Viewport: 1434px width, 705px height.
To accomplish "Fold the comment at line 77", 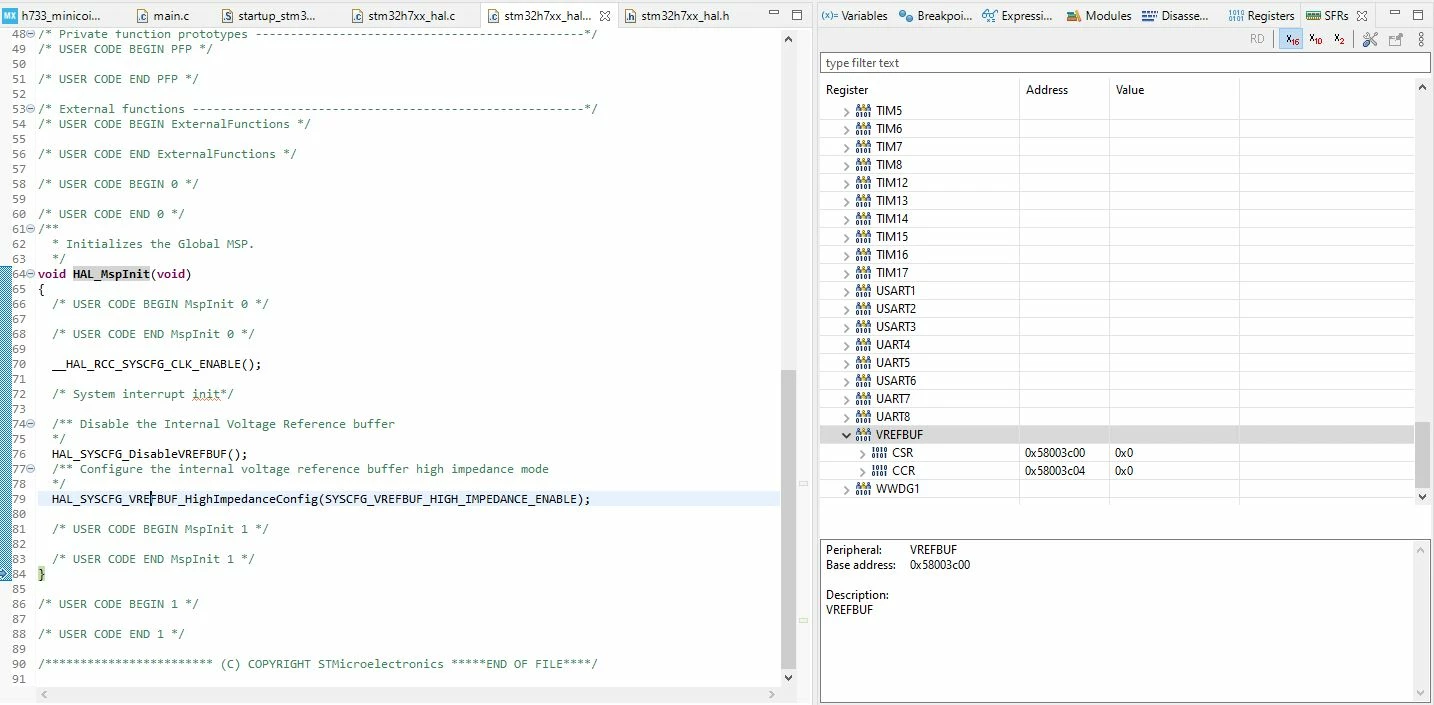I will click(x=31, y=469).
